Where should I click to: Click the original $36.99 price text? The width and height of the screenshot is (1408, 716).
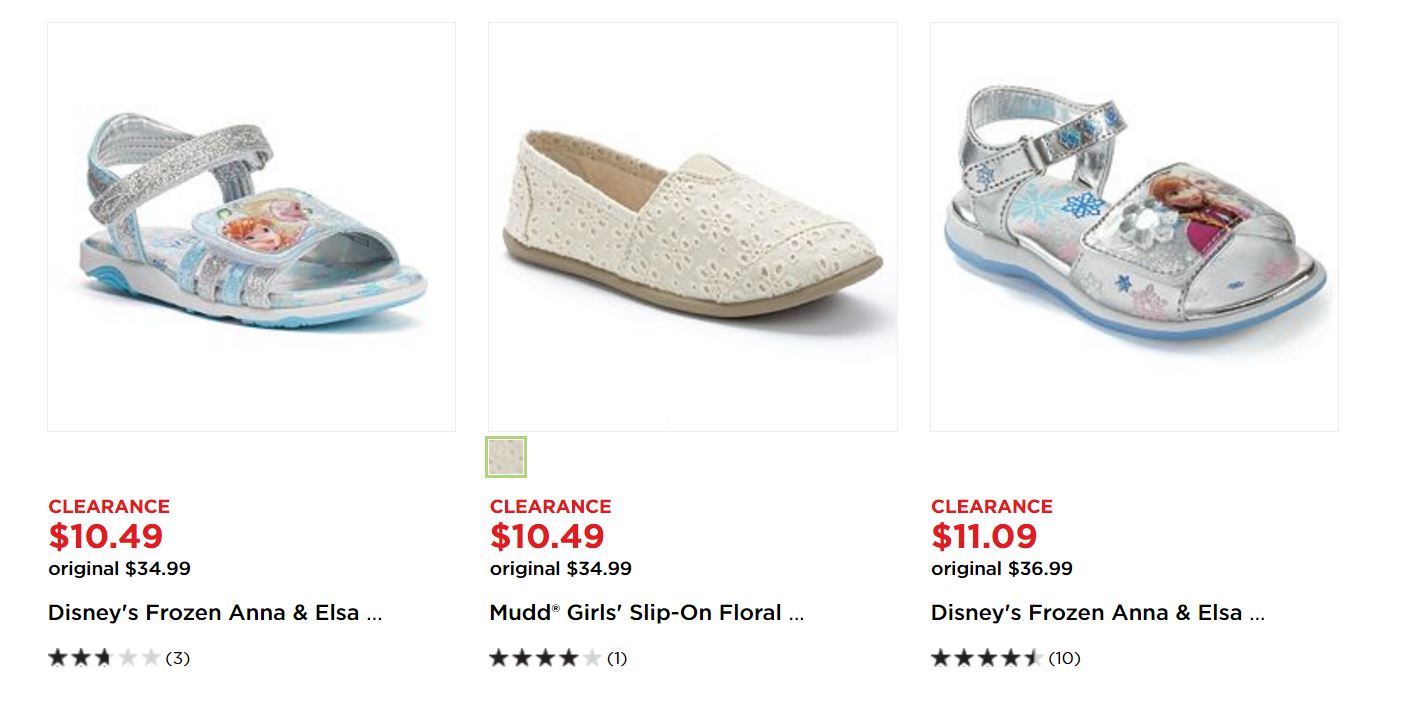pyautogui.click(x=1001, y=569)
